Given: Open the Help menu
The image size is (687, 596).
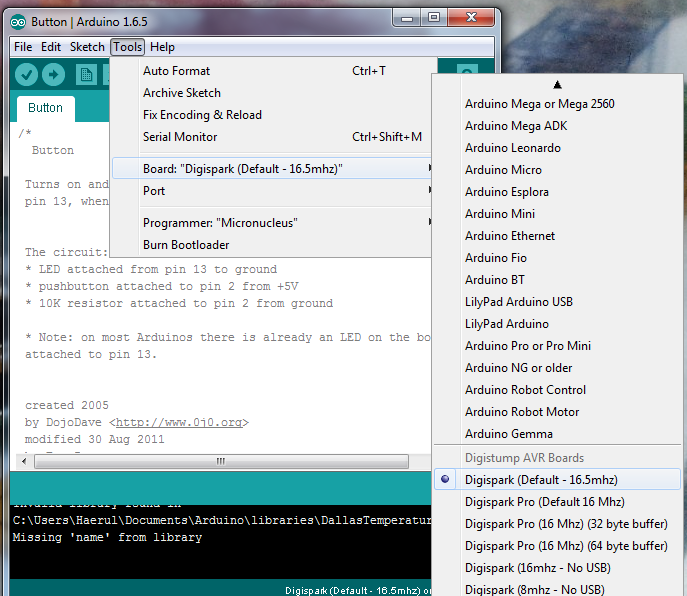Looking at the screenshot, I should (x=162, y=47).
